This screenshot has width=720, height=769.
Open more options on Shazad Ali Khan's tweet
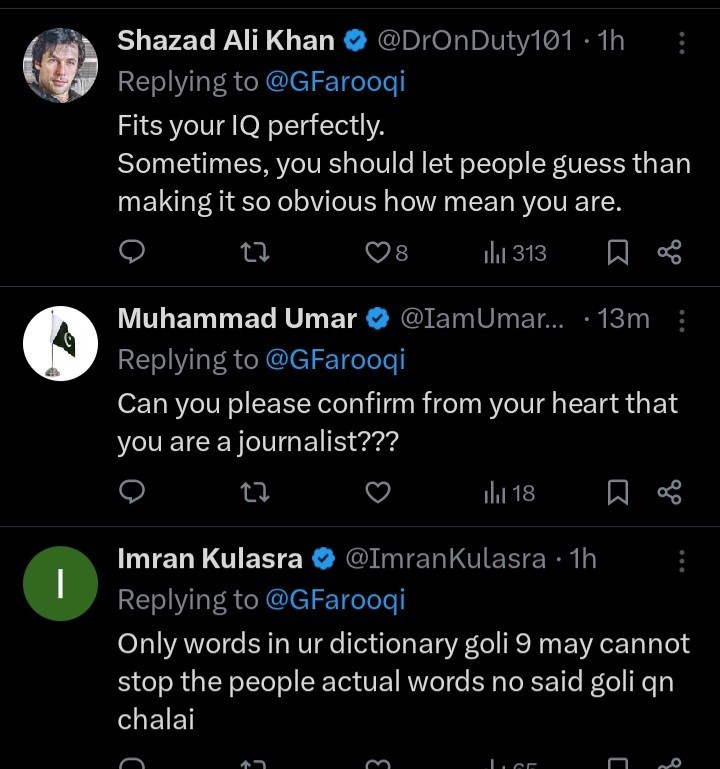(682, 41)
